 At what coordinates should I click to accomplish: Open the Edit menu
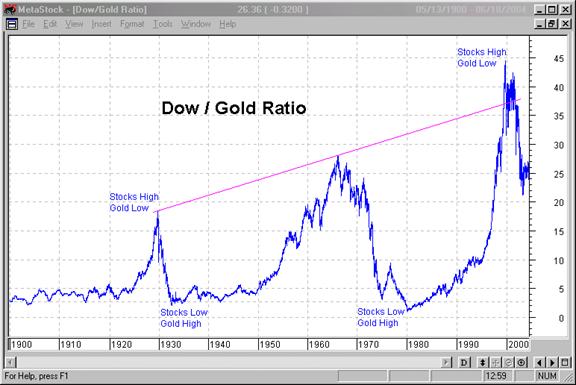coord(50,24)
